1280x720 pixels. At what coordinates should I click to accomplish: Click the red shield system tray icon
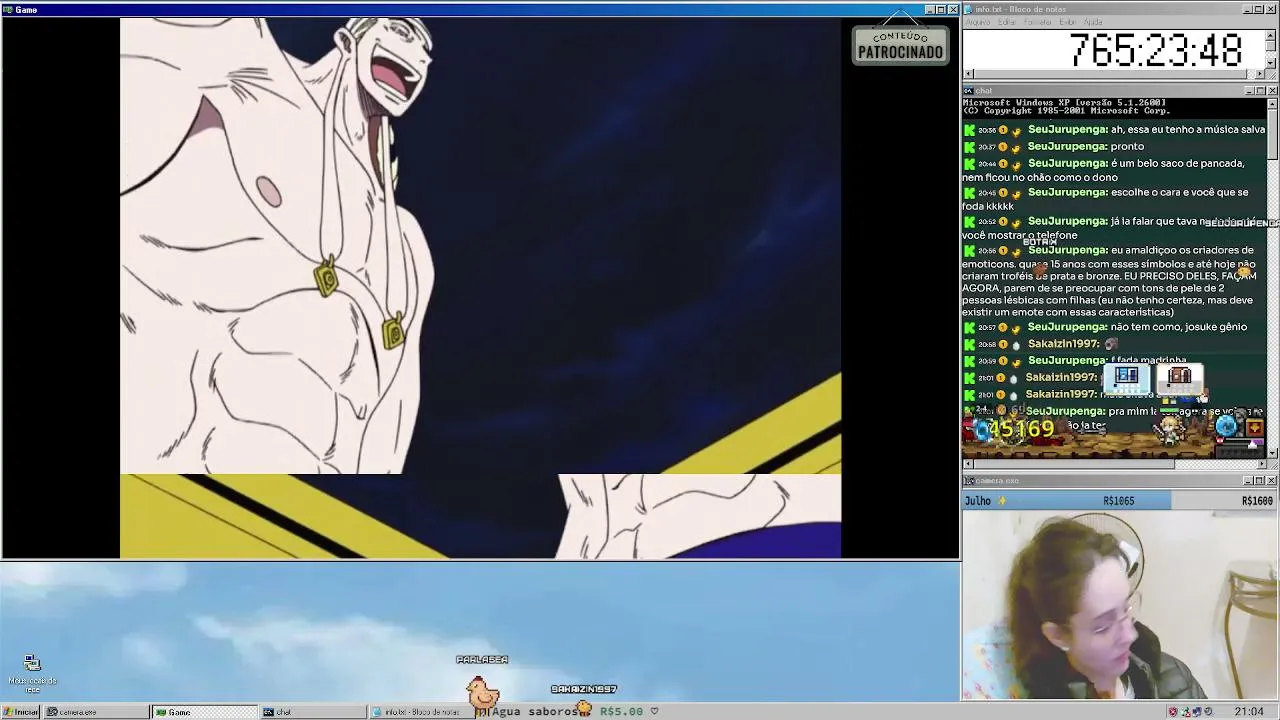pyautogui.click(x=1173, y=712)
